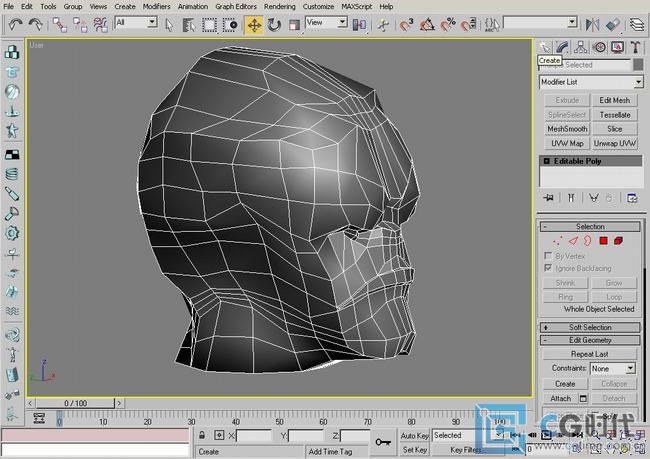This screenshot has width=650, height=459.
Task: Toggle the Ignore Backfacing checkbox
Action: point(548,268)
